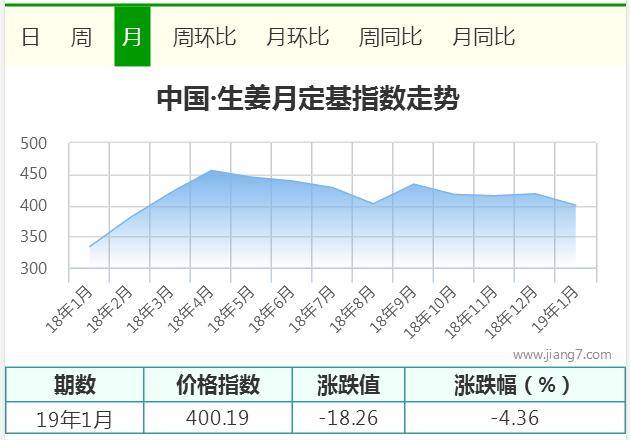This screenshot has width=630, height=440.
Task: Click the 18年12月 axis label
Action: tap(511, 312)
